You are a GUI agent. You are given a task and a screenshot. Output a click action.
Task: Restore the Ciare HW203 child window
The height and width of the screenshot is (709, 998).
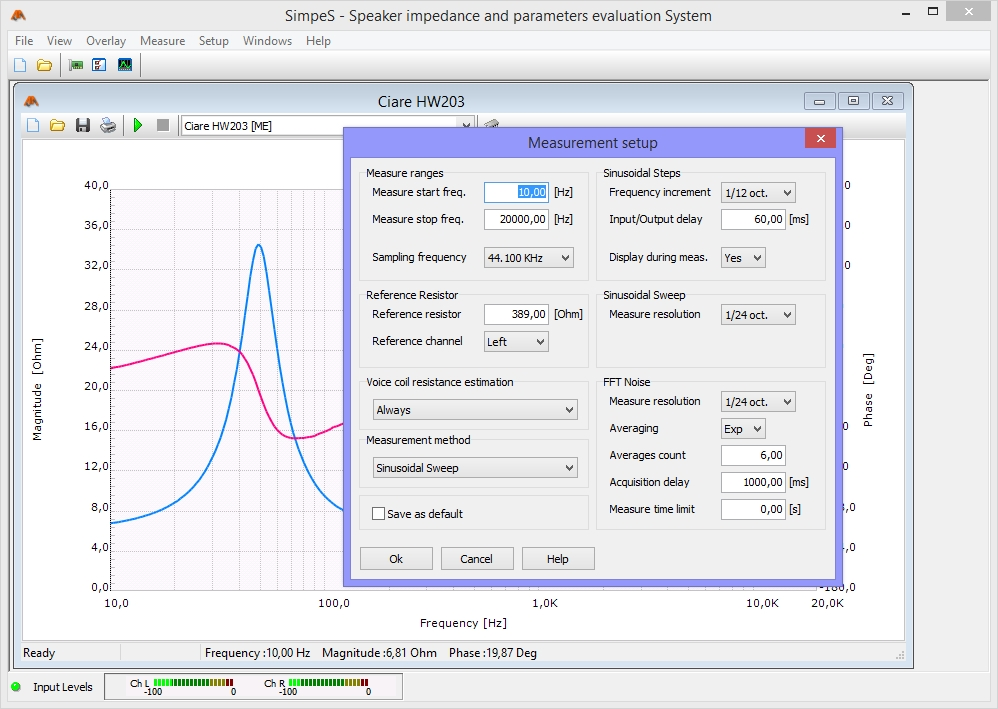coord(854,101)
